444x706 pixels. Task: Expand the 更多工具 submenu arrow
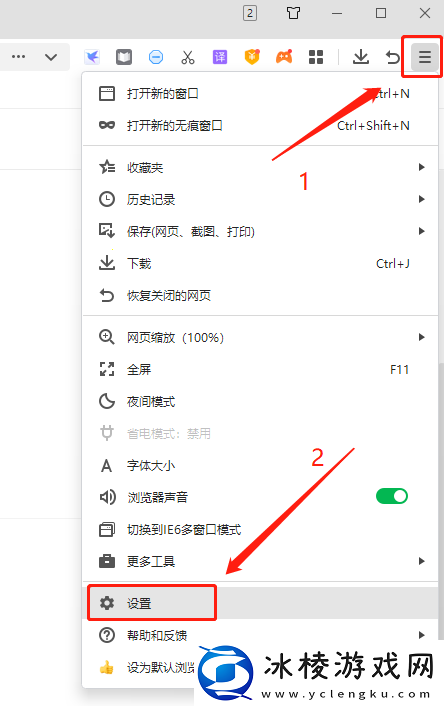pos(421,561)
